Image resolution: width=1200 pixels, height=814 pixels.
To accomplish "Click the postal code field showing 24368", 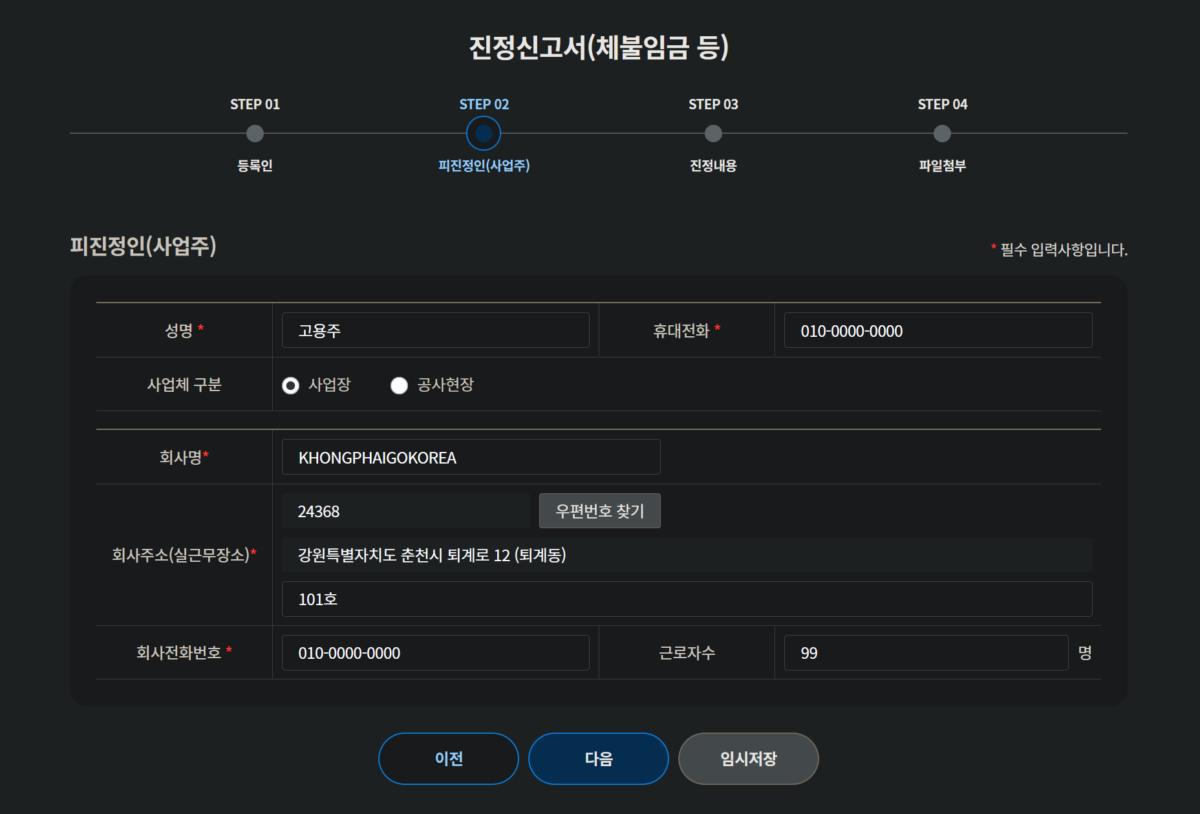I will pos(405,510).
